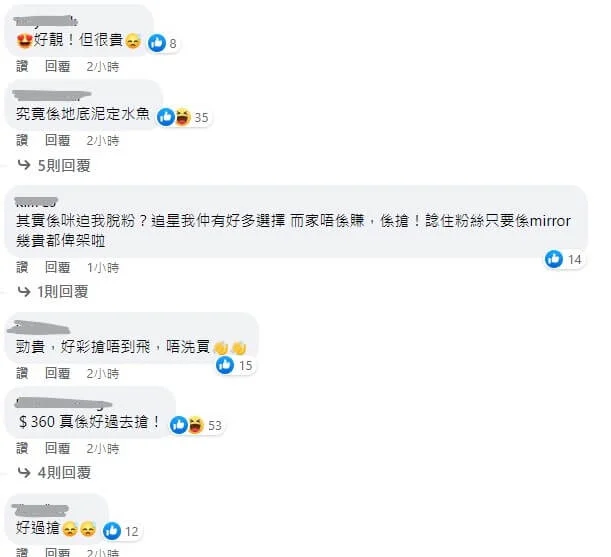The height and width of the screenshot is (557, 611).
Task: Open 1小時 timestamp of mirror comment
Action: (x=103, y=267)
